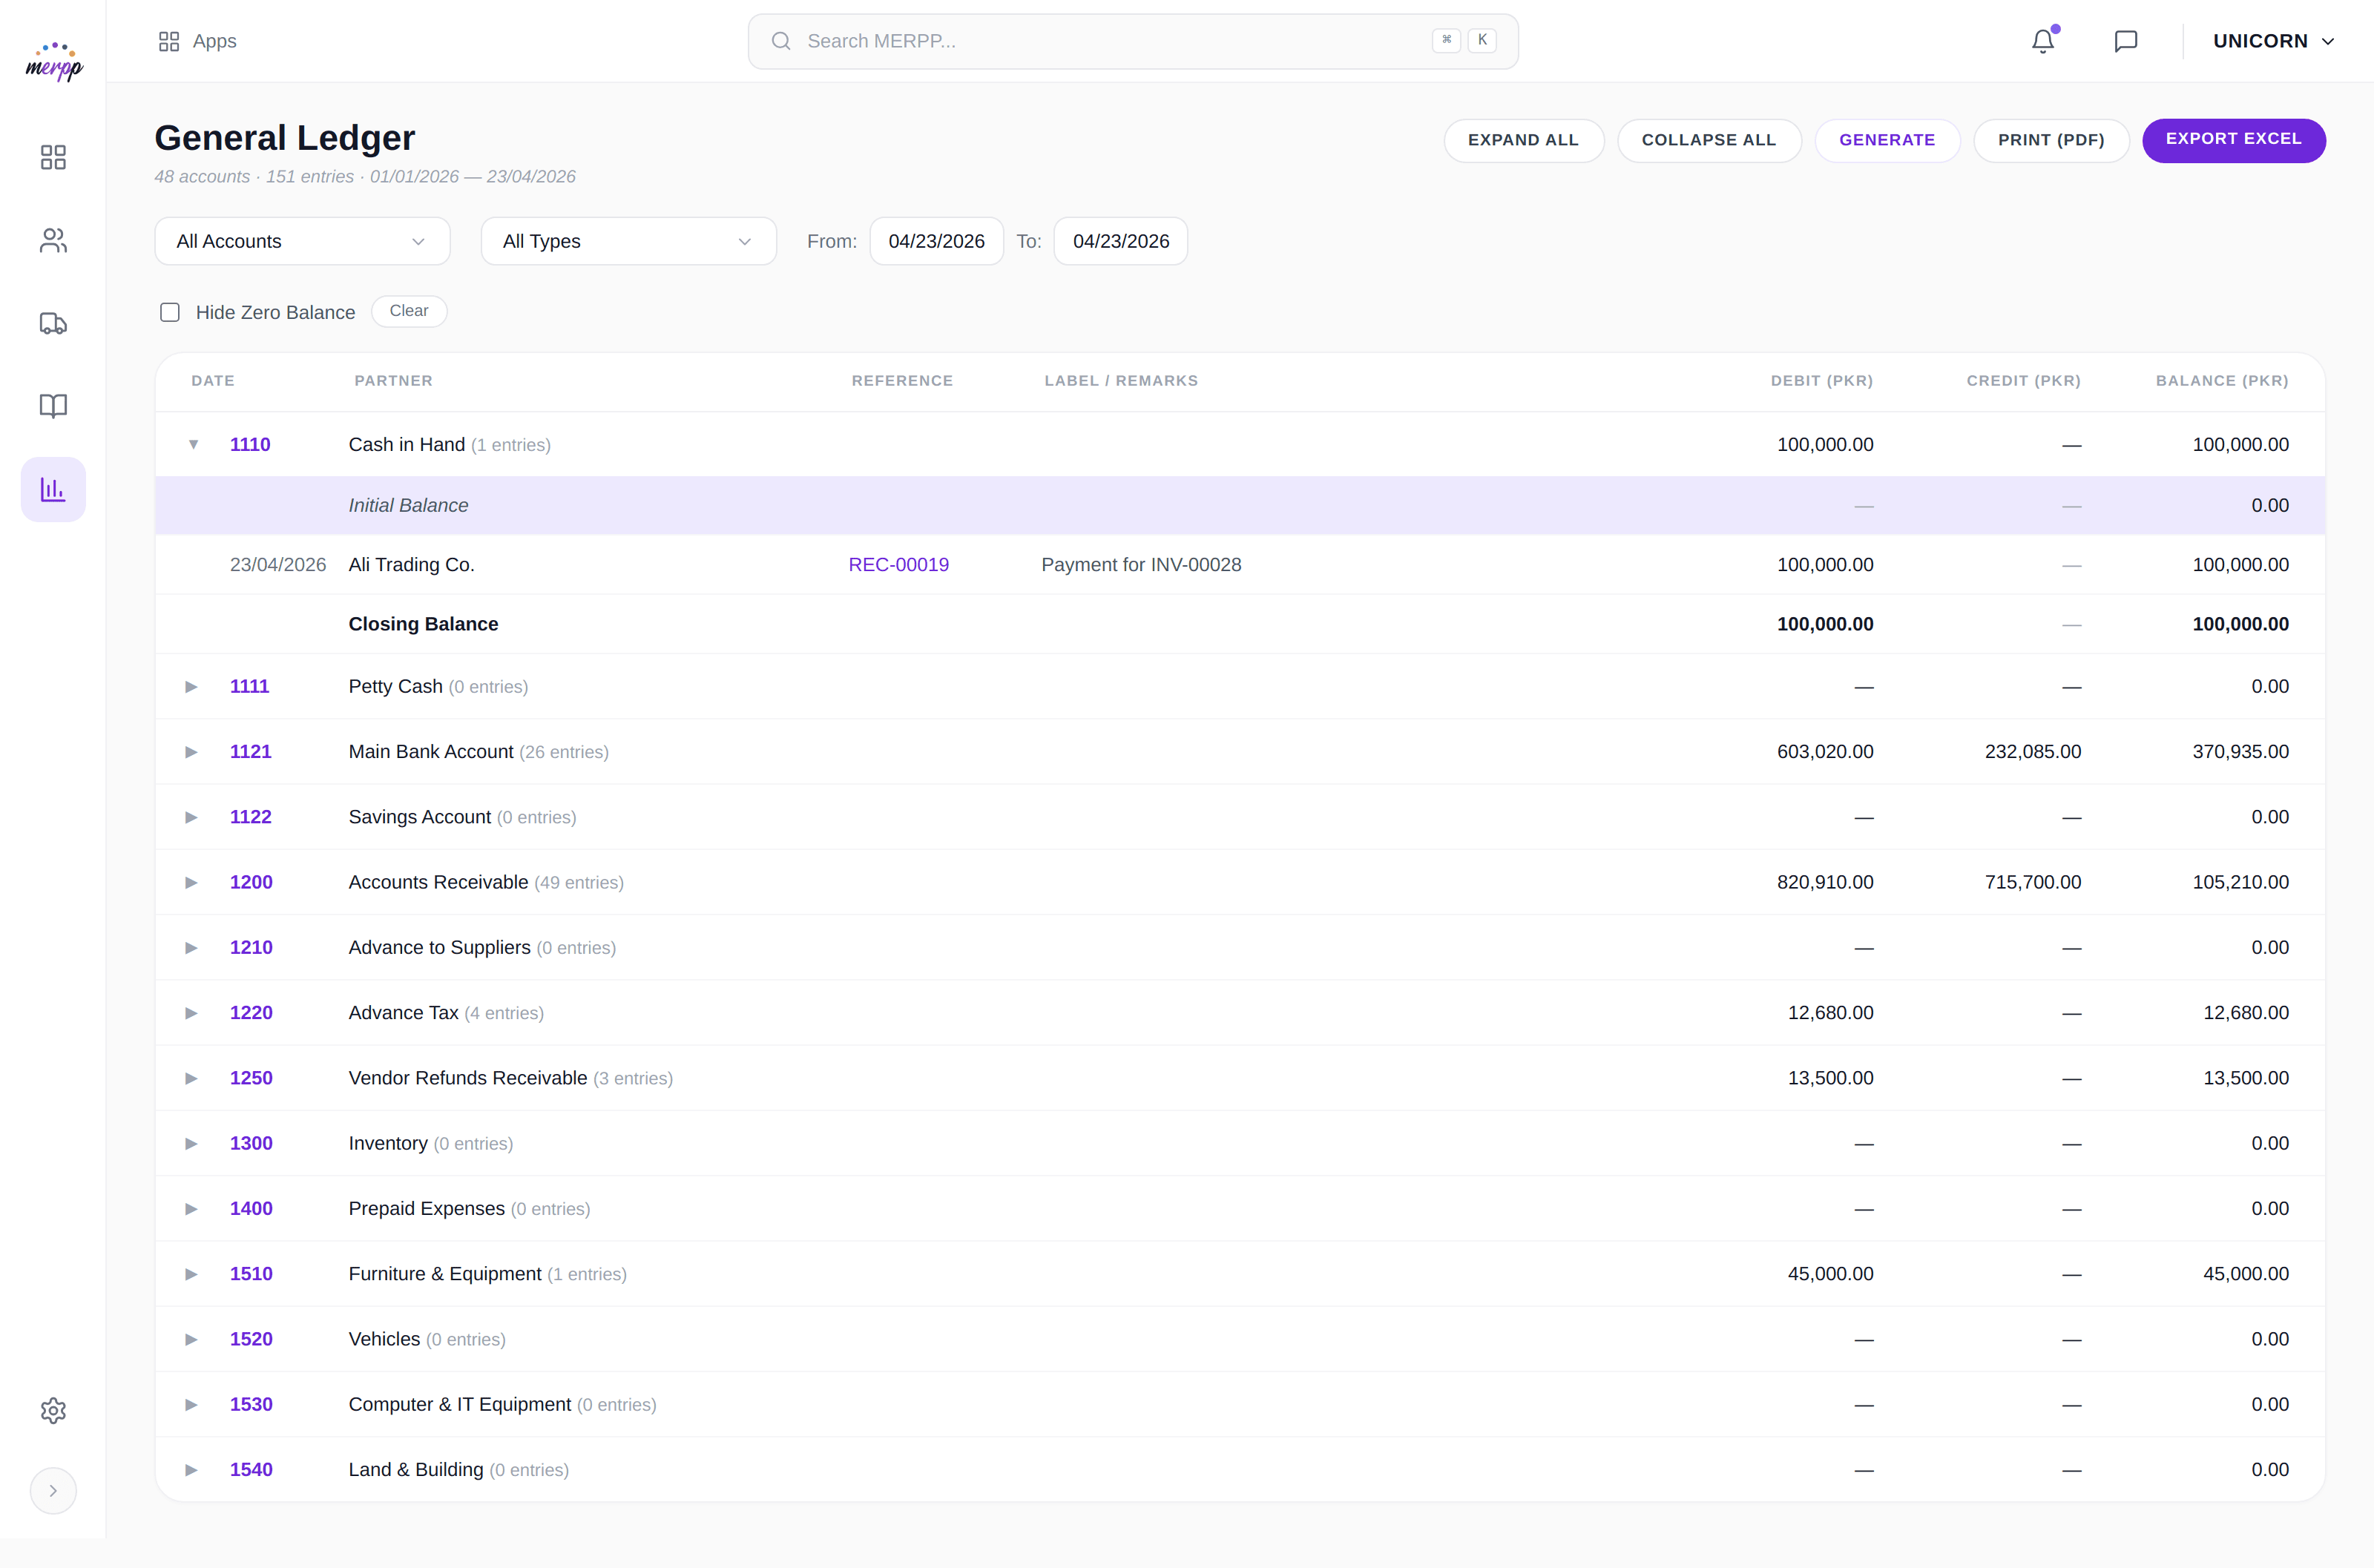Viewport: 2374px width, 1568px height.
Task: Open the deliveries truck icon in sidebar
Action: (x=53, y=323)
